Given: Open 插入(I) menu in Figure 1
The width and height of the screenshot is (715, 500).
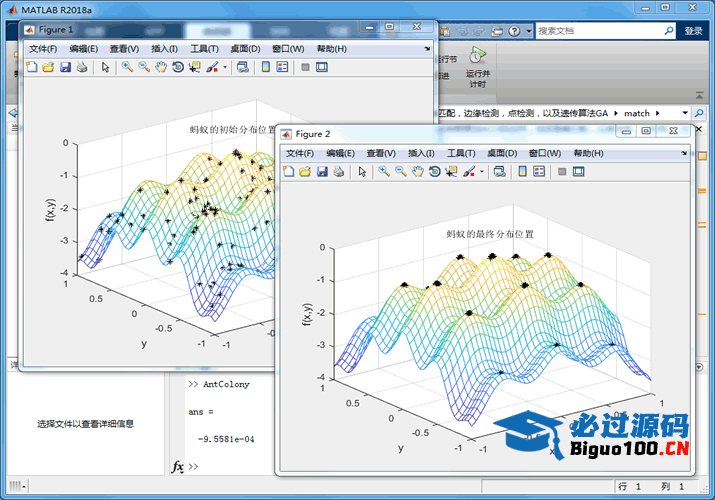Looking at the screenshot, I should (x=164, y=49).
